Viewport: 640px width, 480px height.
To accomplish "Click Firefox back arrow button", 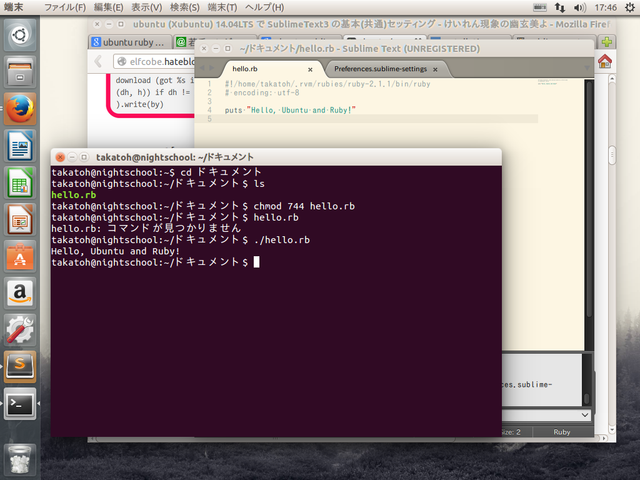I will click(x=98, y=62).
